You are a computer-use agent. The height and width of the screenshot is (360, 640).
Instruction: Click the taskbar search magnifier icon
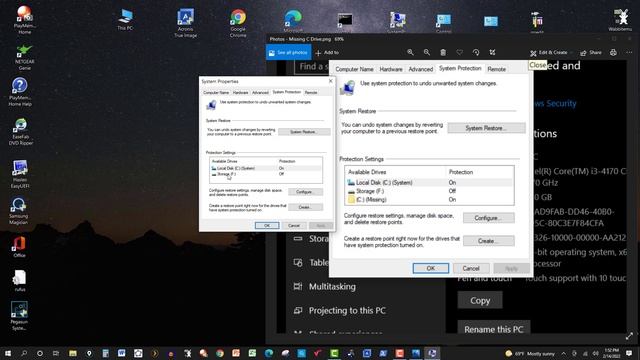click(x=24, y=353)
